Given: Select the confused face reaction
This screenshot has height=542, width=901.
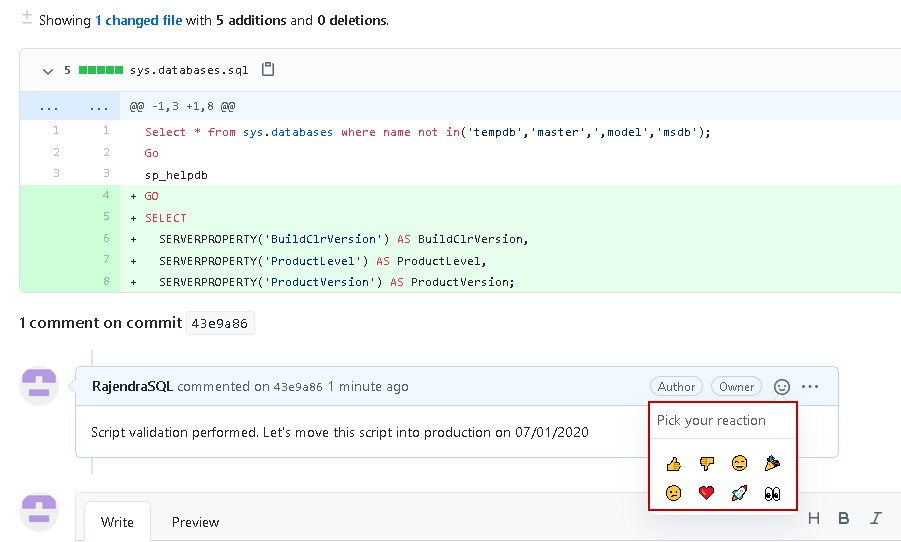Looking at the screenshot, I should [x=674, y=493].
